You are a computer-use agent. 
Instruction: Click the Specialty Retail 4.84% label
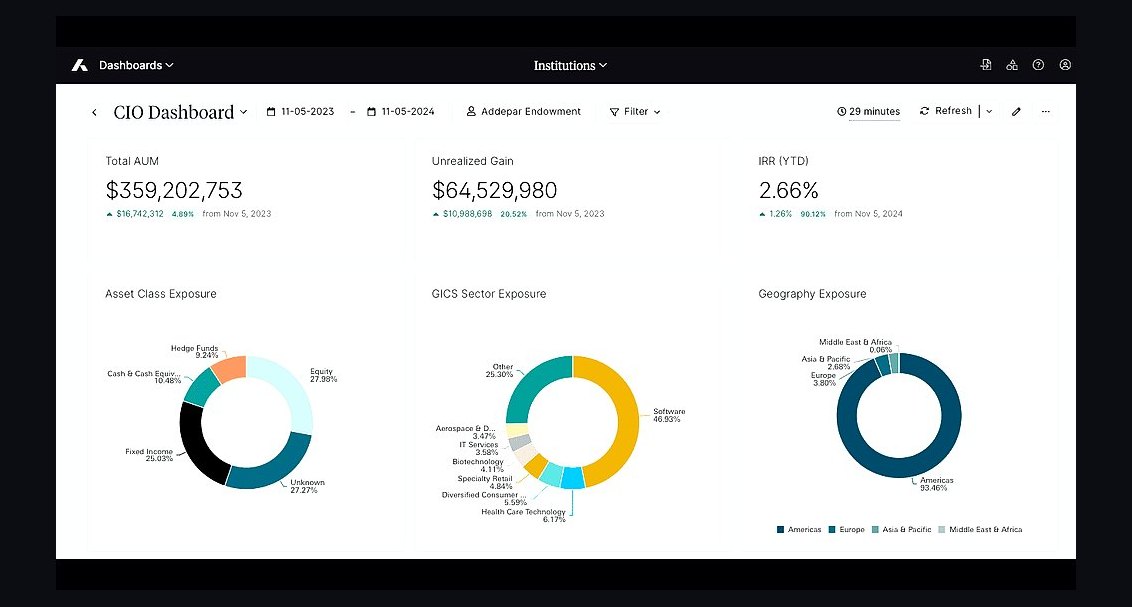point(485,482)
